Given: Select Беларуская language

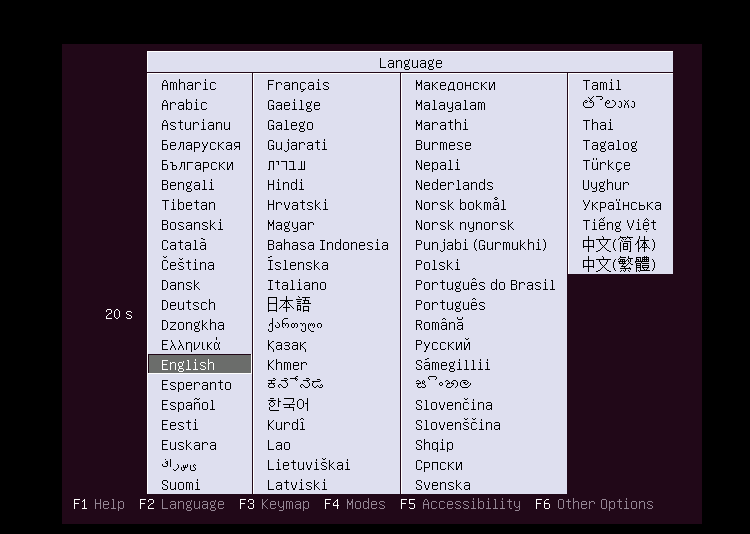Looking at the screenshot, I should [x=200, y=145].
